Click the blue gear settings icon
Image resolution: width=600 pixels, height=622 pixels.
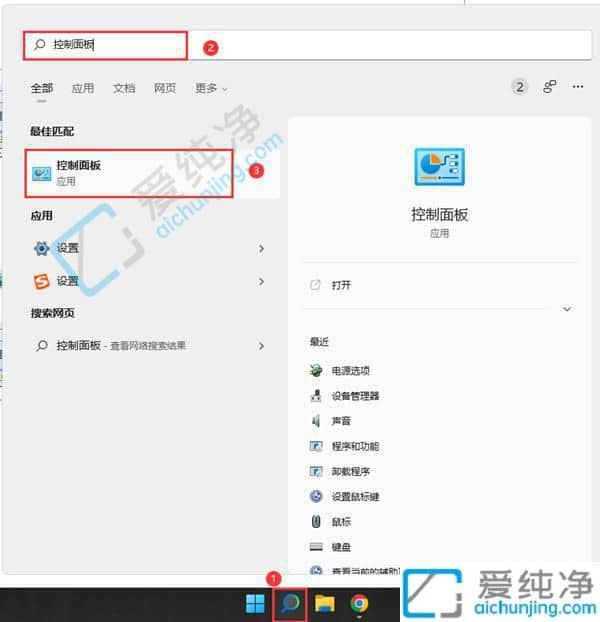[x=42, y=248]
